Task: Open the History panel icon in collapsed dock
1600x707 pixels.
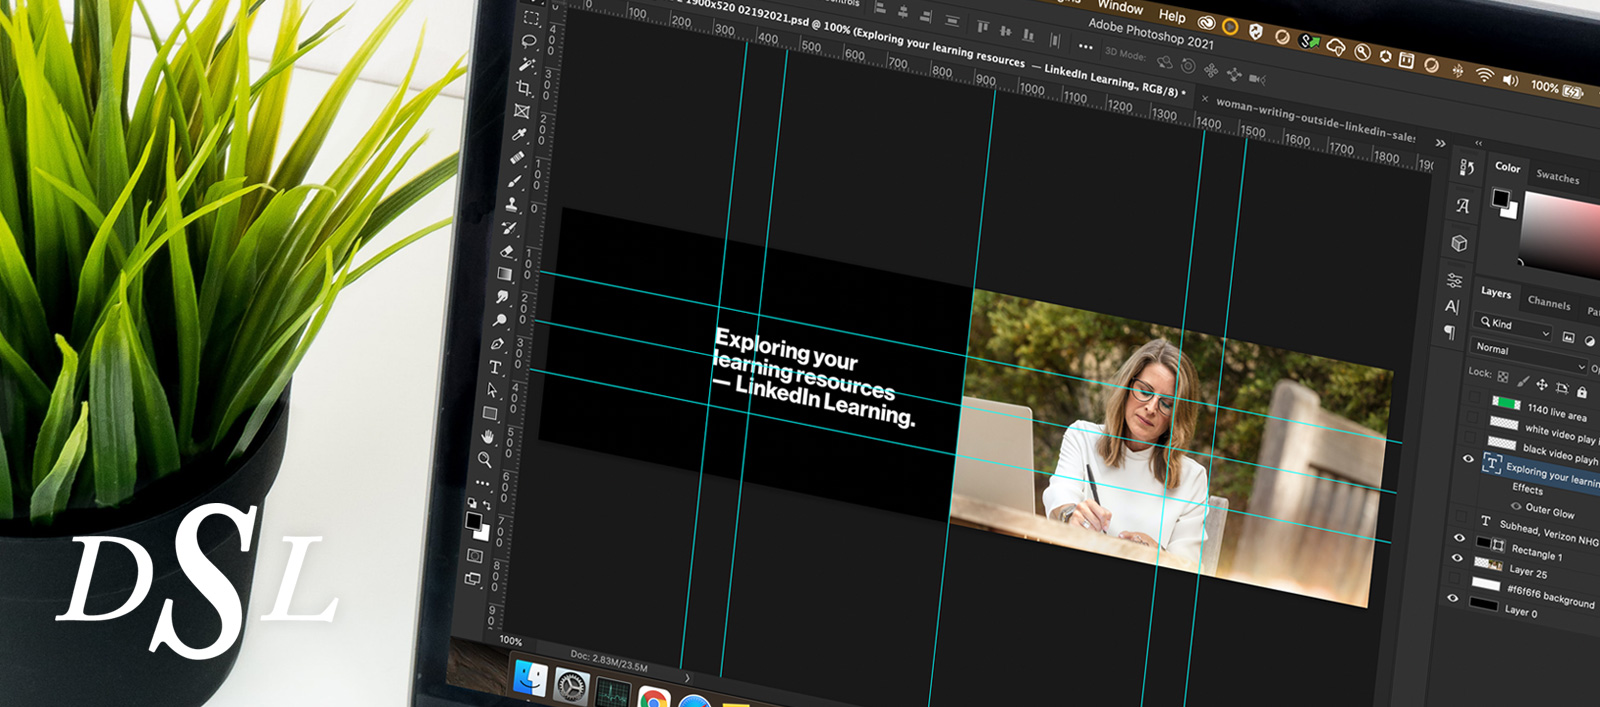Action: [x=1467, y=168]
